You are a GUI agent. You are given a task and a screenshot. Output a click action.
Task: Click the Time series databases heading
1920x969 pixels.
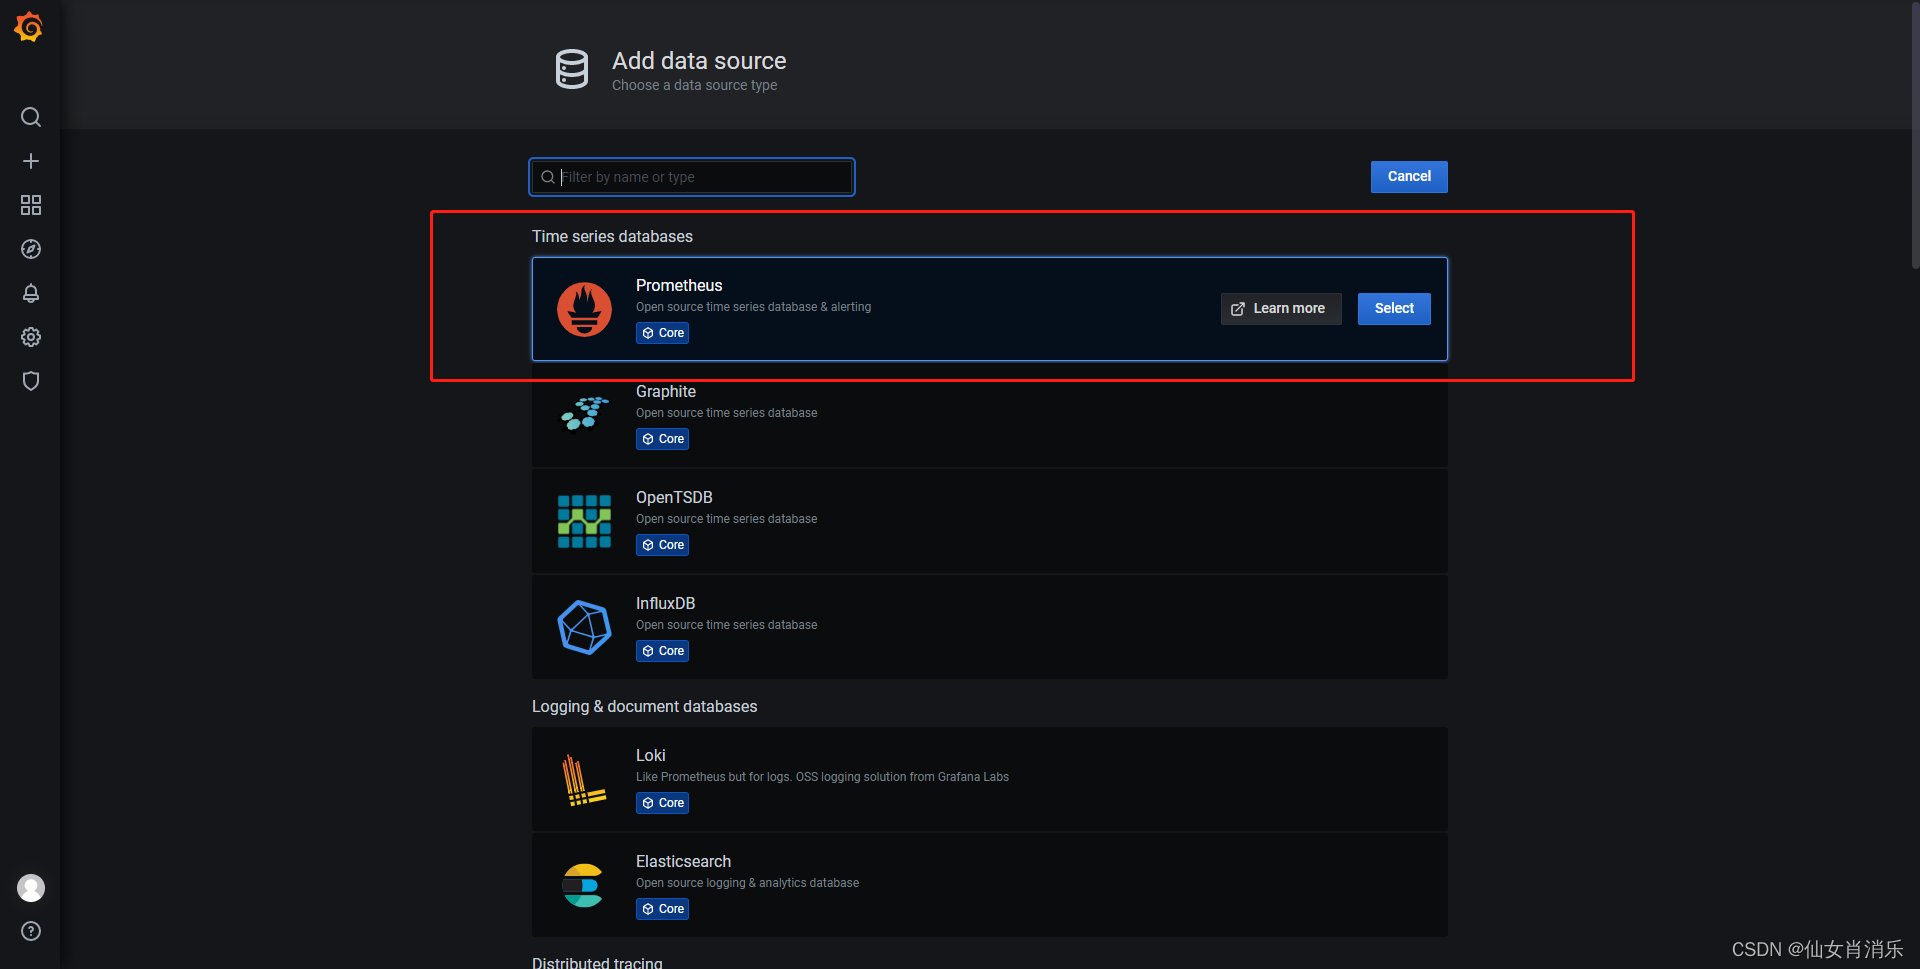(612, 236)
